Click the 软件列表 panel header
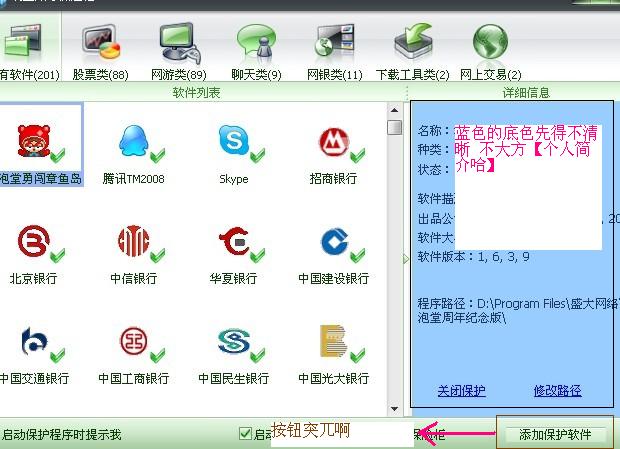This screenshot has width=620, height=449. tap(197, 93)
